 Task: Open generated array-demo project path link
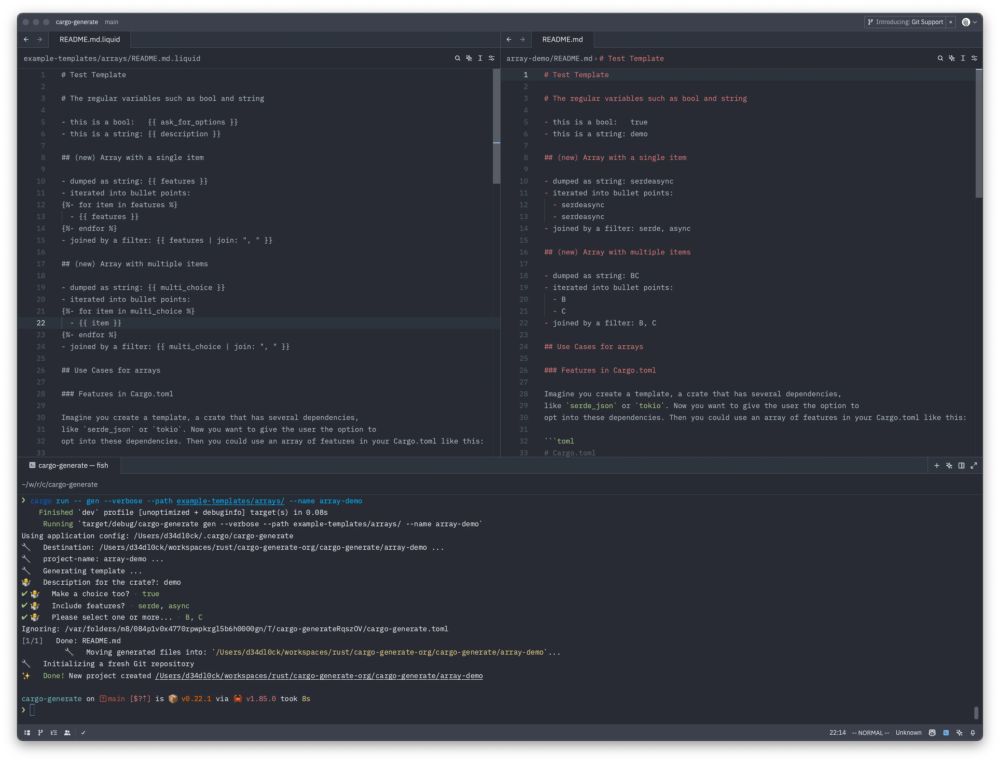click(x=319, y=676)
